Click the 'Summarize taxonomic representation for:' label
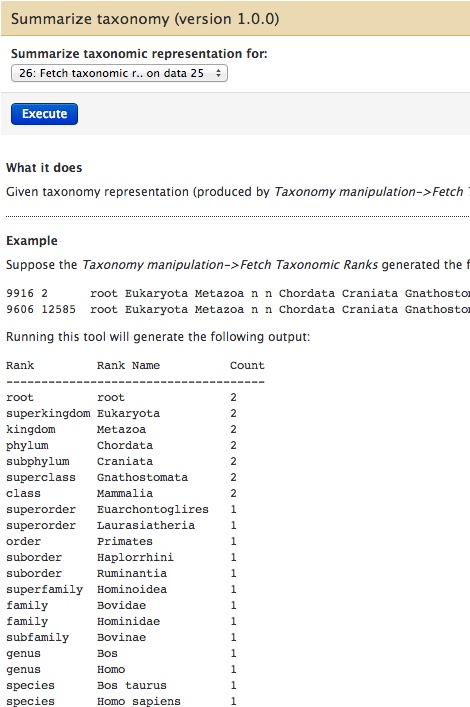This screenshot has height=707, width=470. point(139,54)
